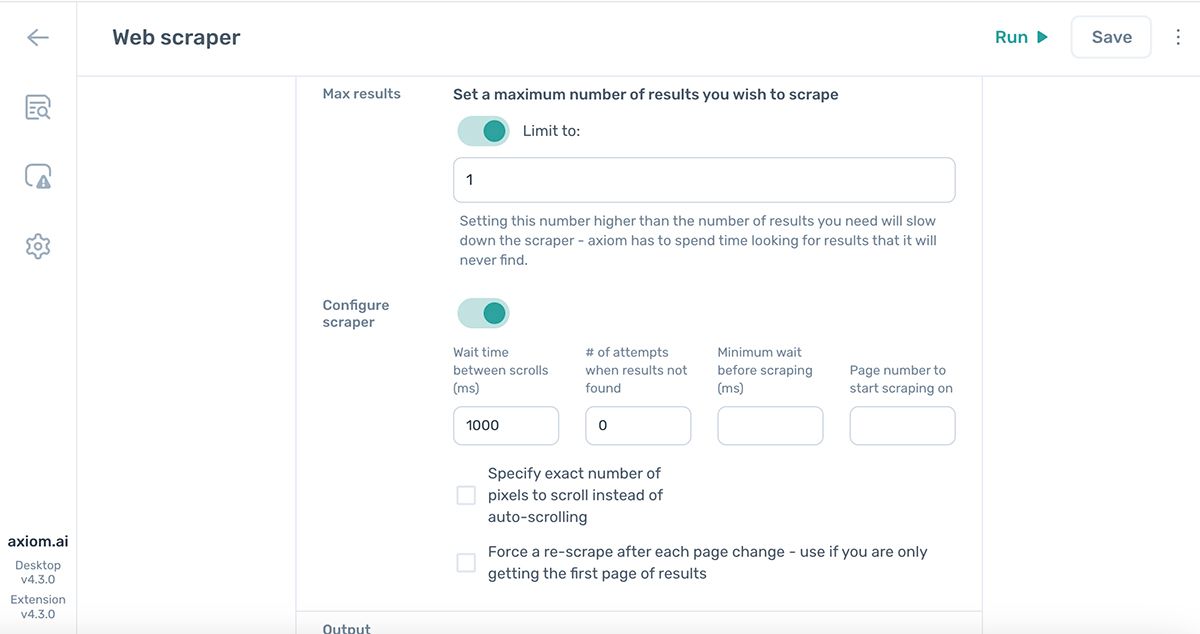Click the Configure scraper label

click(356, 314)
